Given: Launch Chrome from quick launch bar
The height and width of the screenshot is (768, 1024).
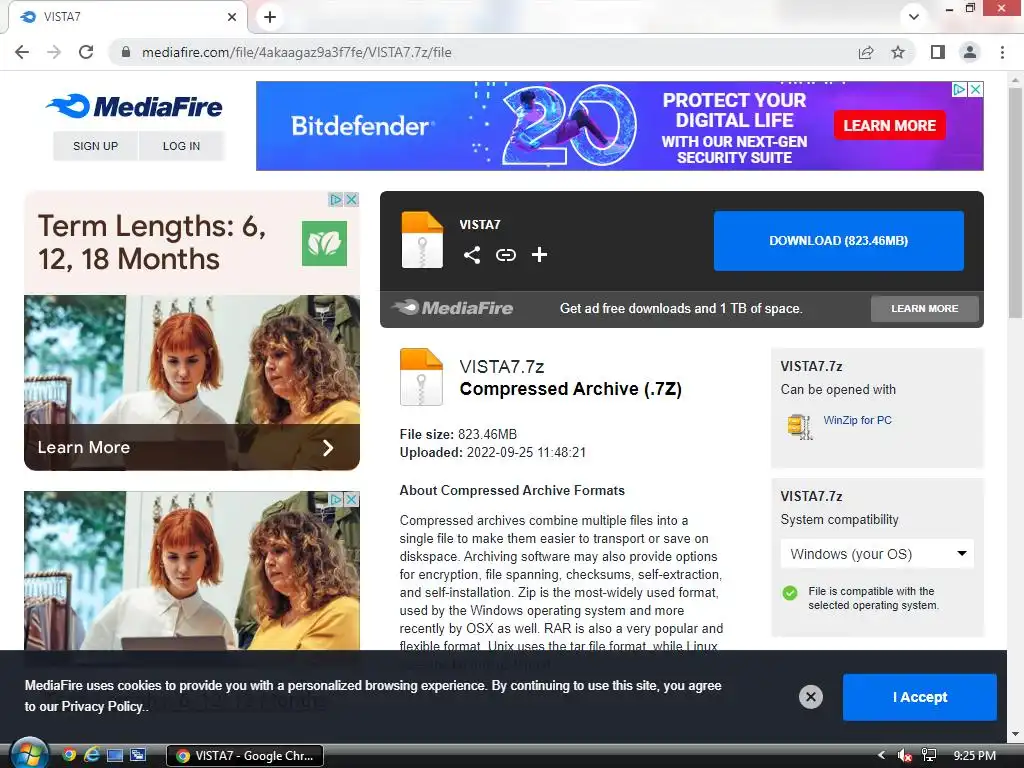Looking at the screenshot, I should point(69,755).
